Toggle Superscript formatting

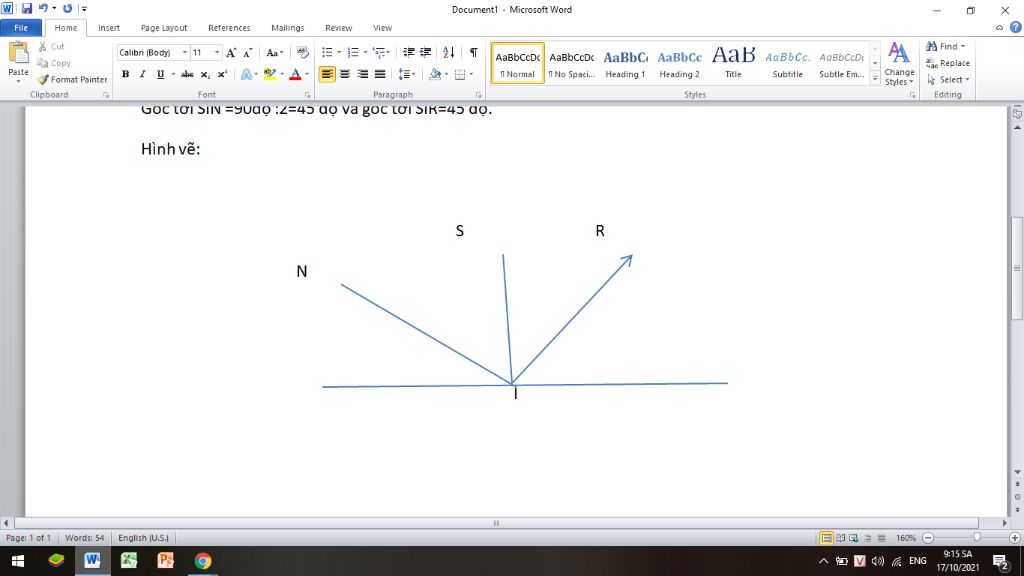point(222,74)
